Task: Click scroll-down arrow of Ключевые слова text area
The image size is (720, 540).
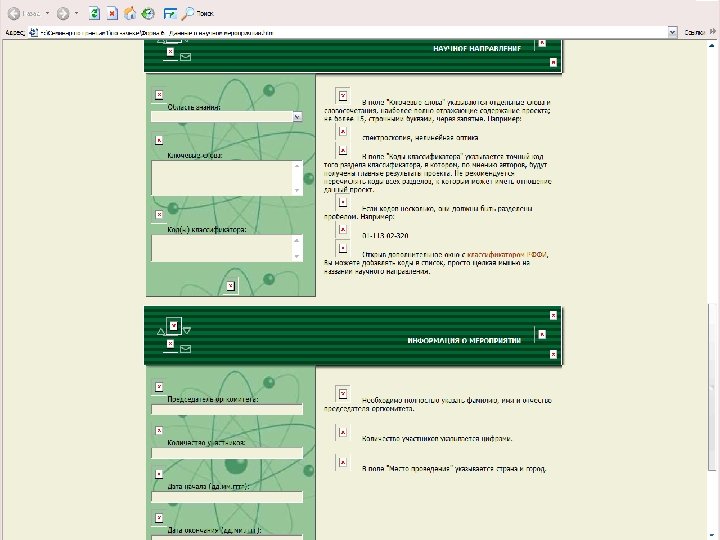Action: tap(297, 190)
